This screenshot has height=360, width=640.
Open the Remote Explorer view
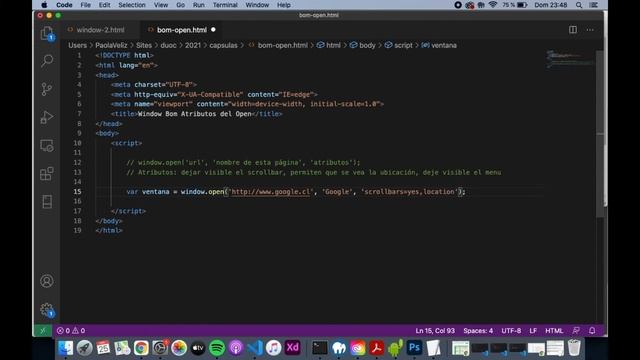[47, 146]
